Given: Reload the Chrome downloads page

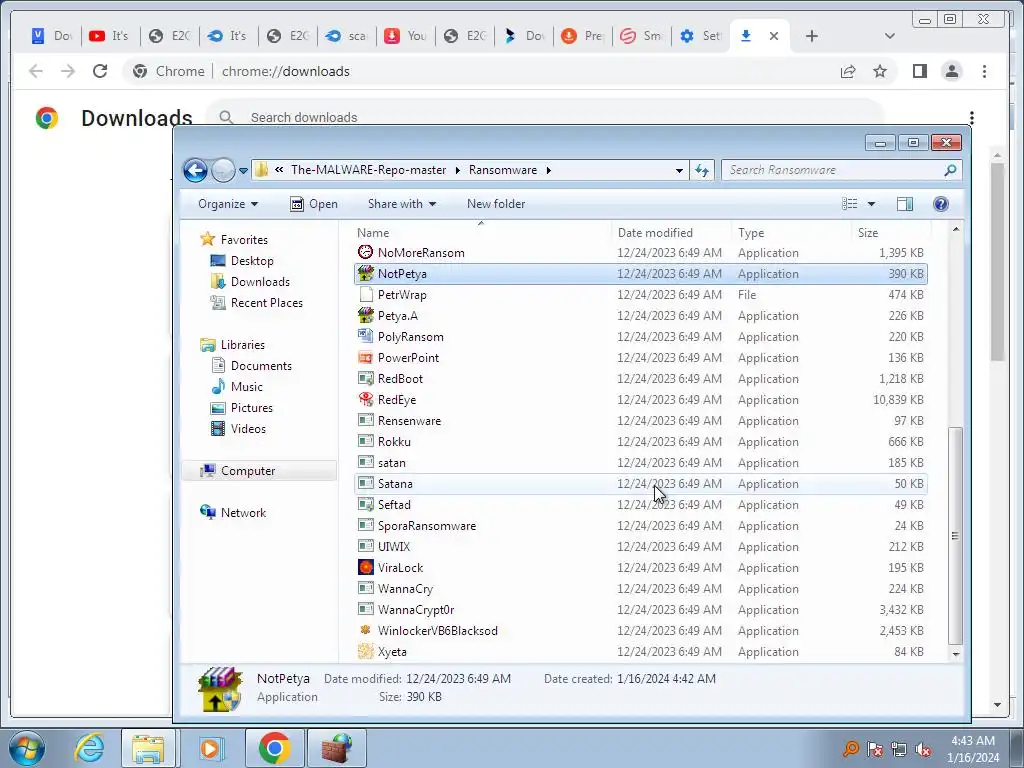Looking at the screenshot, I should pos(100,71).
